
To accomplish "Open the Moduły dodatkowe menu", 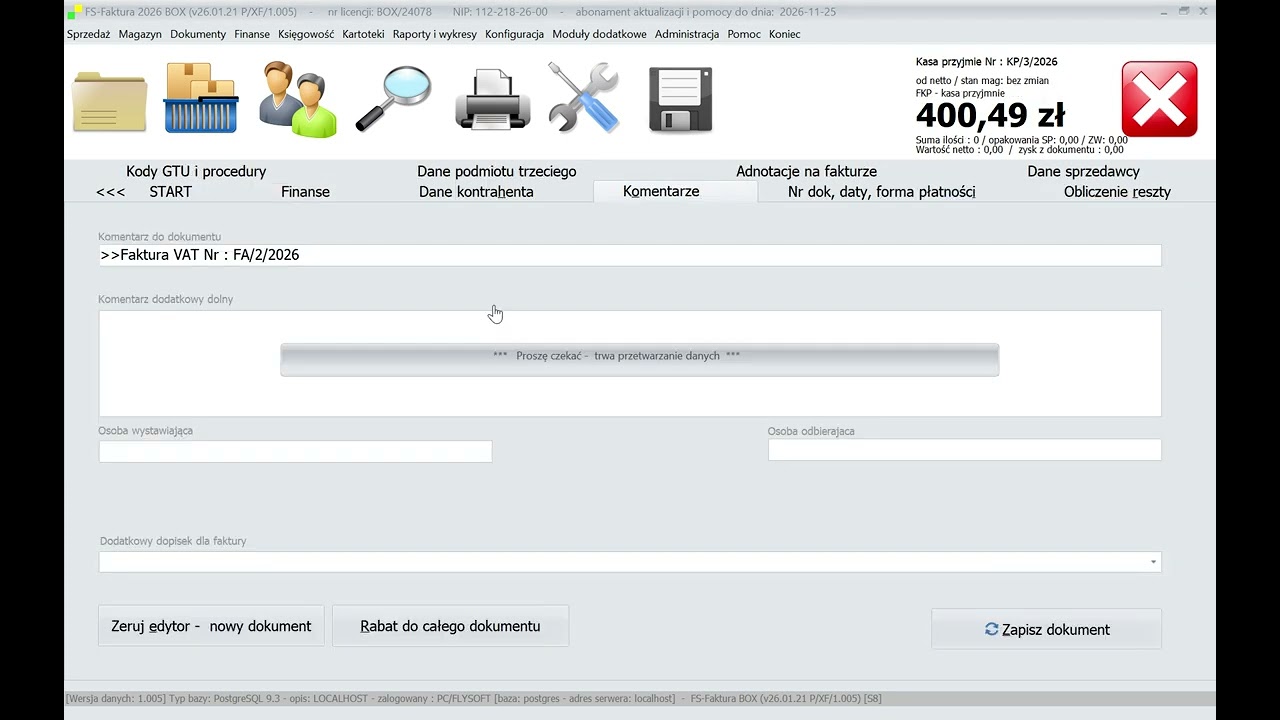I will (599, 34).
